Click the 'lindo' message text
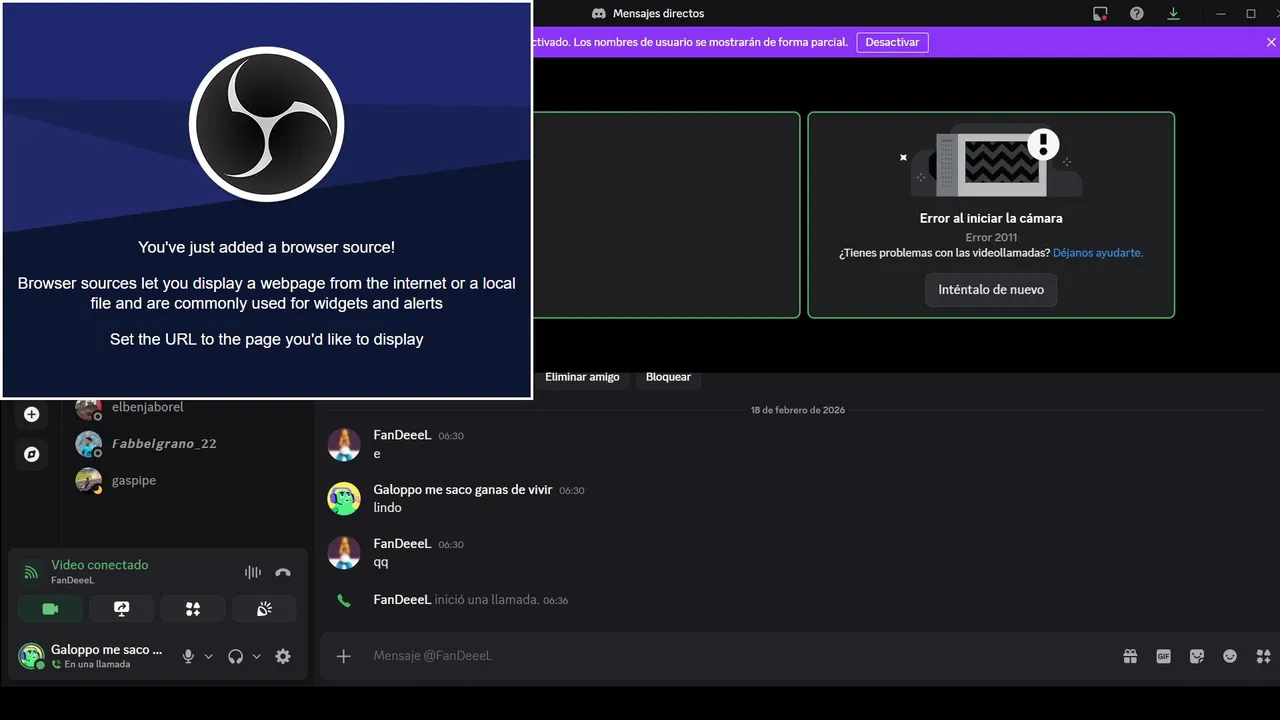Viewport: 1280px width, 720px height. click(387, 508)
